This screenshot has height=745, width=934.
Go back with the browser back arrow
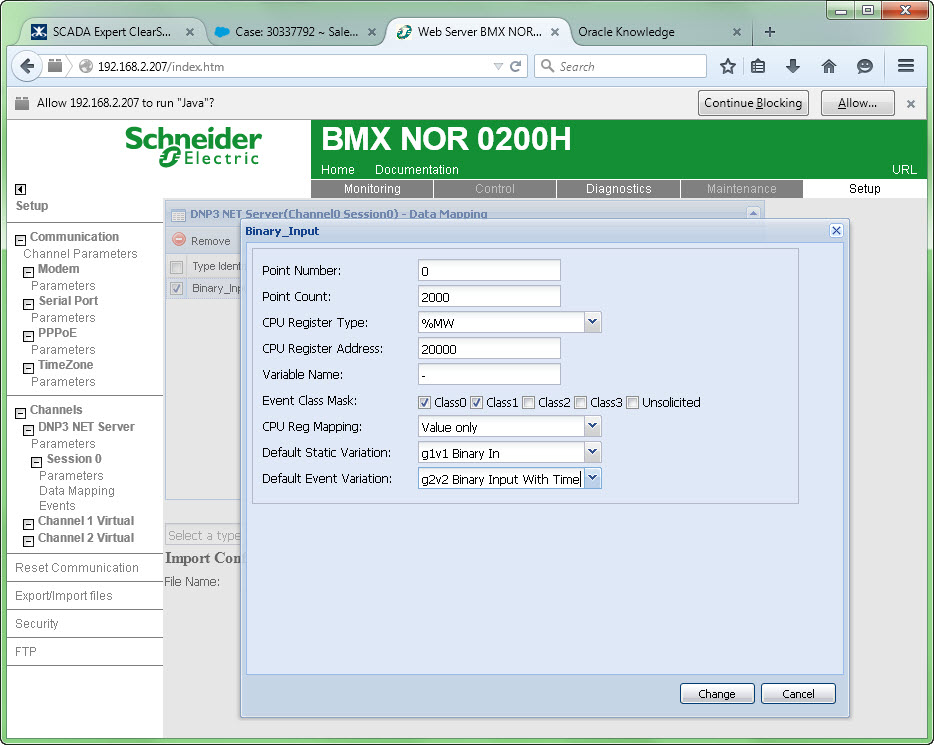[x=27, y=66]
